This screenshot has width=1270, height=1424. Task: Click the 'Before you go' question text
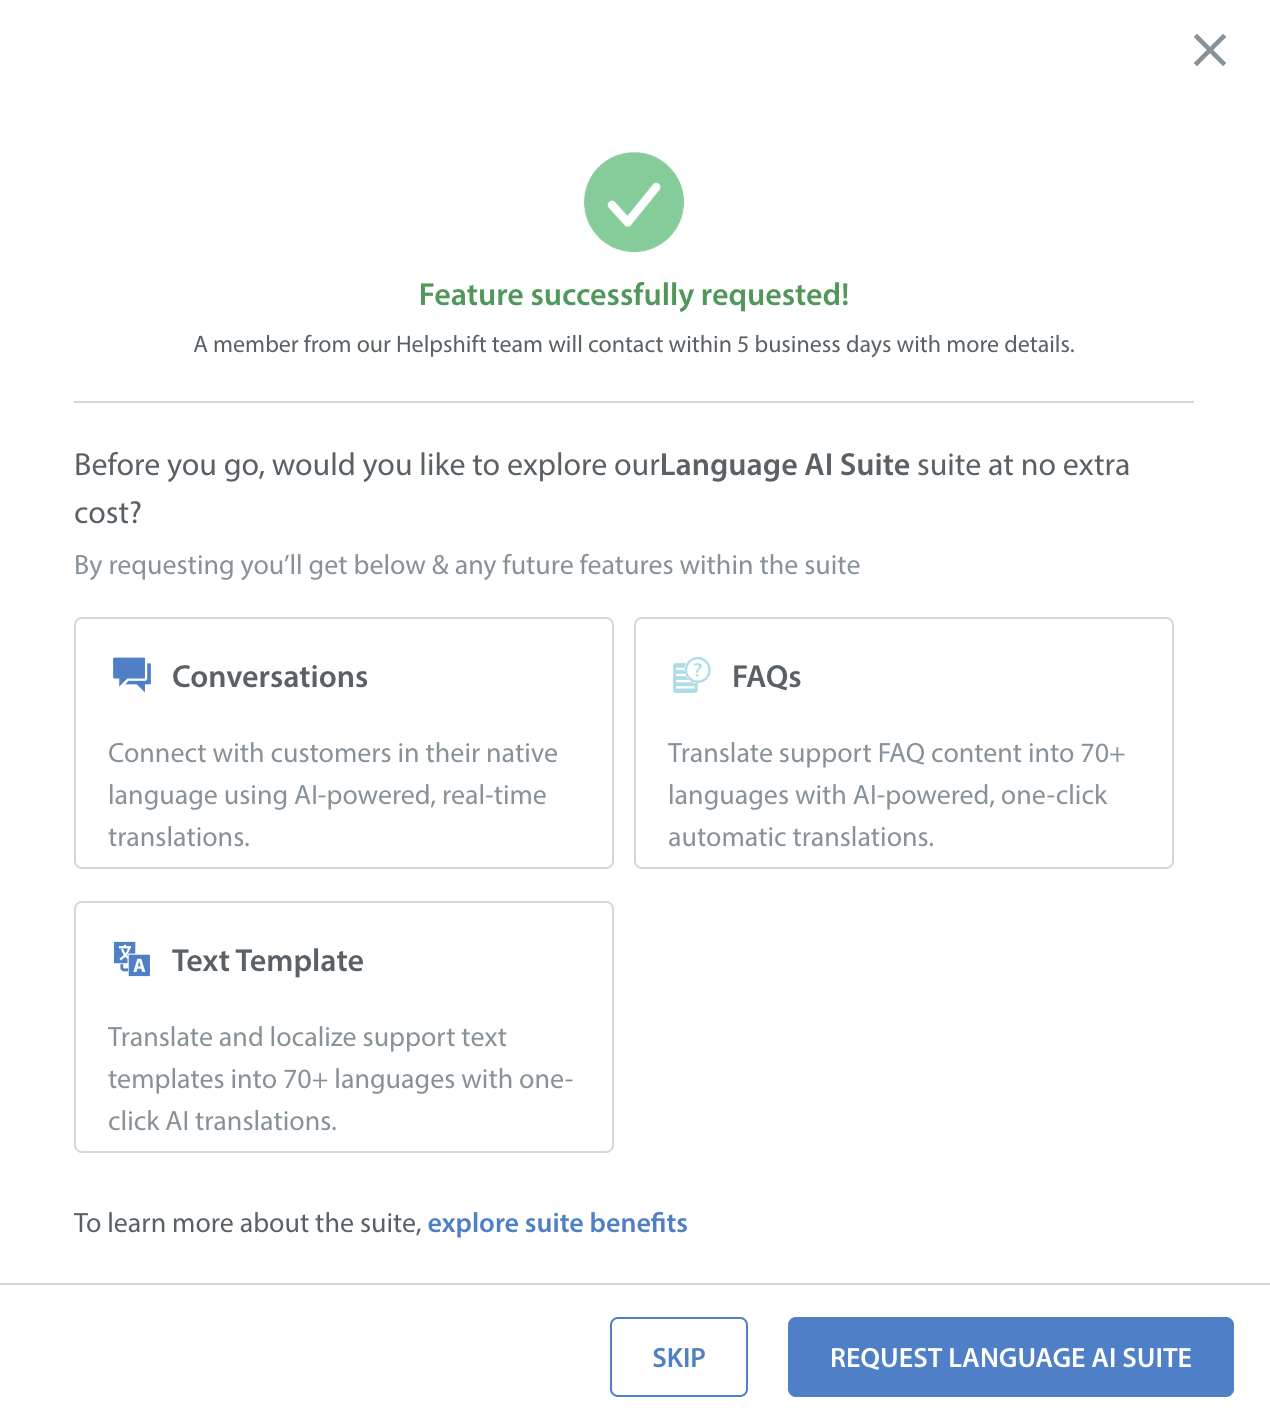366,466
